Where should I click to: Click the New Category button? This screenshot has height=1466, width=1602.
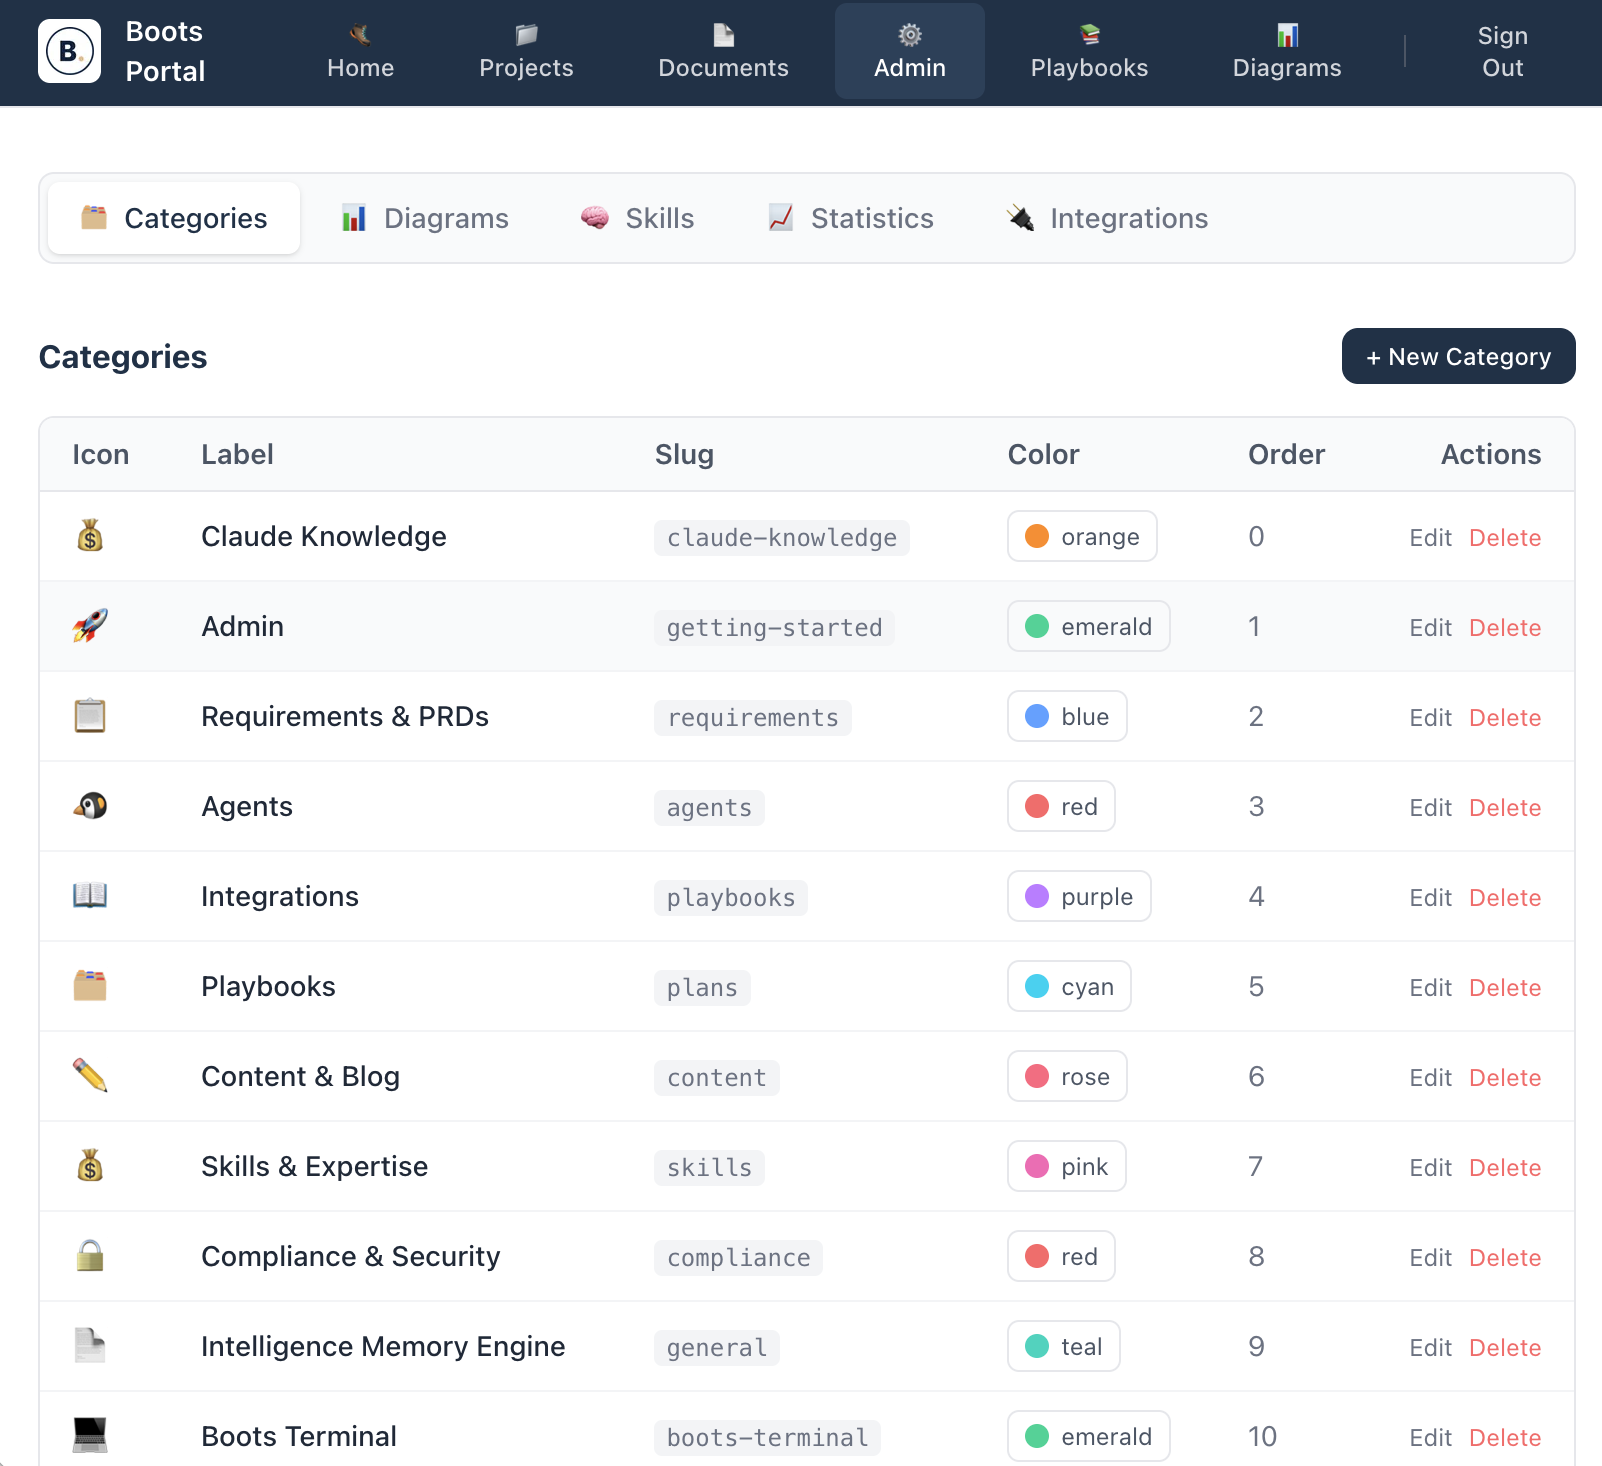[x=1458, y=356]
